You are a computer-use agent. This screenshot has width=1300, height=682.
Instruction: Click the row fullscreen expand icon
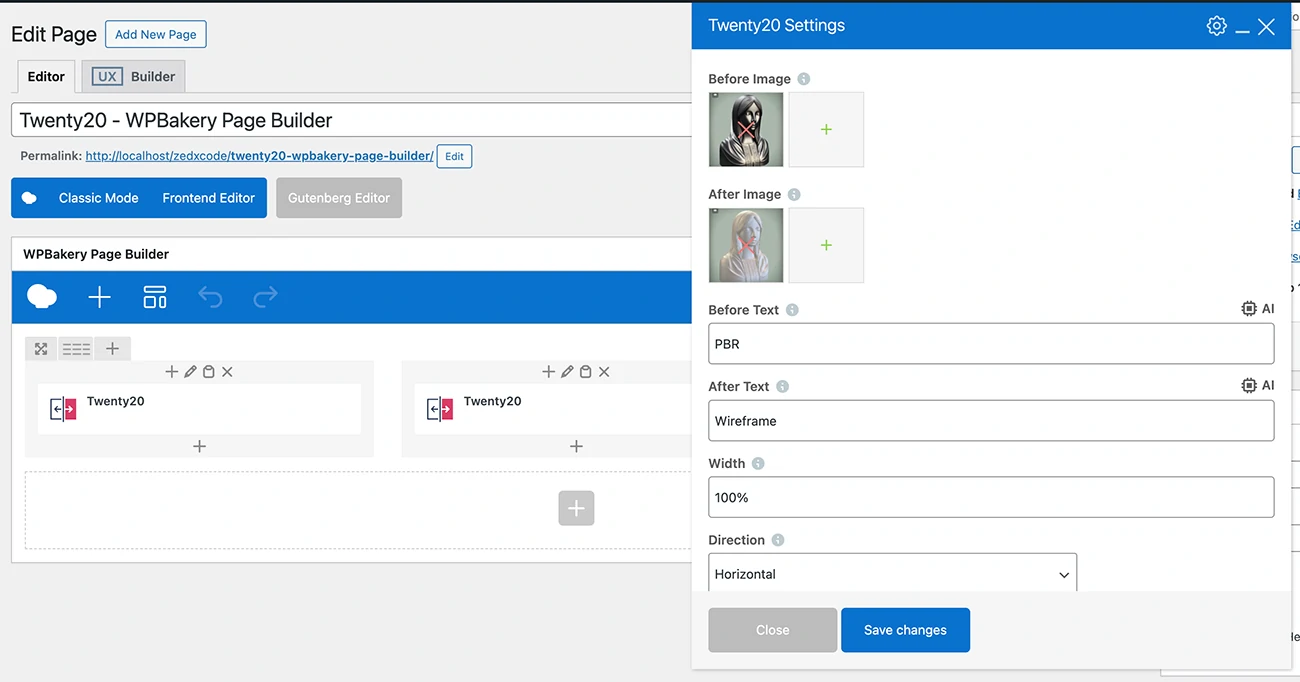coord(41,349)
